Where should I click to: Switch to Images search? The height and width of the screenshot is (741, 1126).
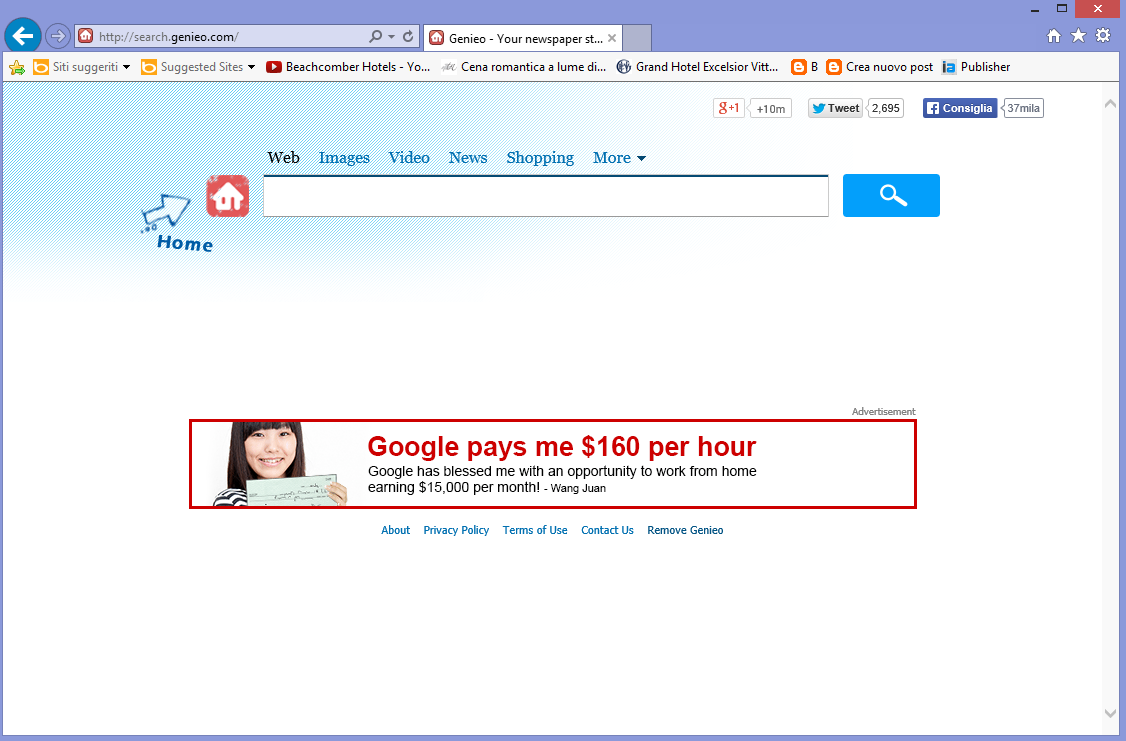[344, 157]
